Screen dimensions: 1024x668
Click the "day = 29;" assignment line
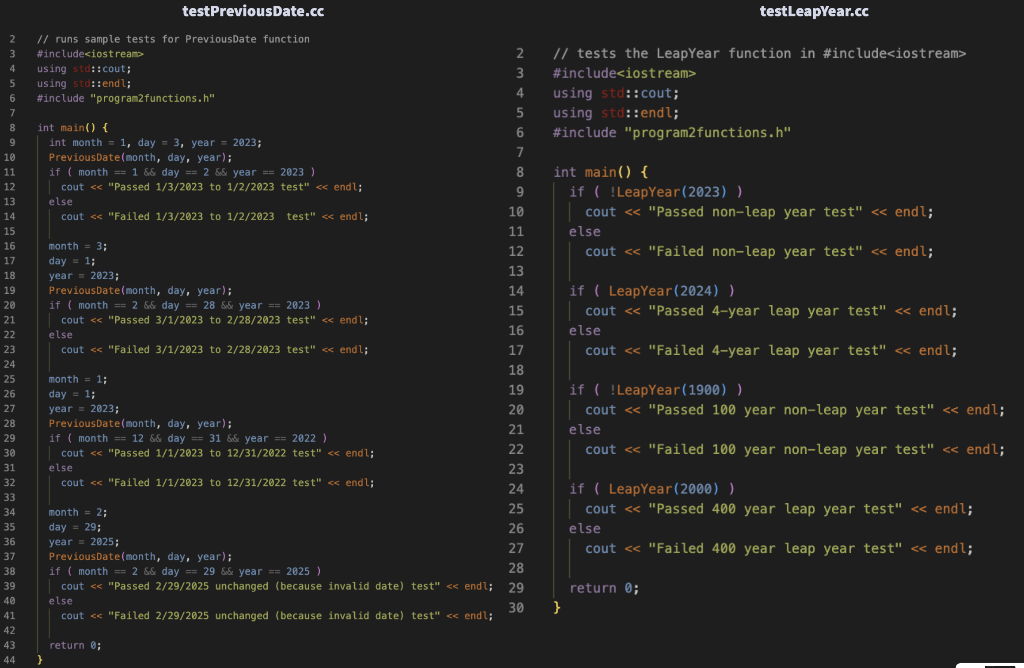click(75, 527)
